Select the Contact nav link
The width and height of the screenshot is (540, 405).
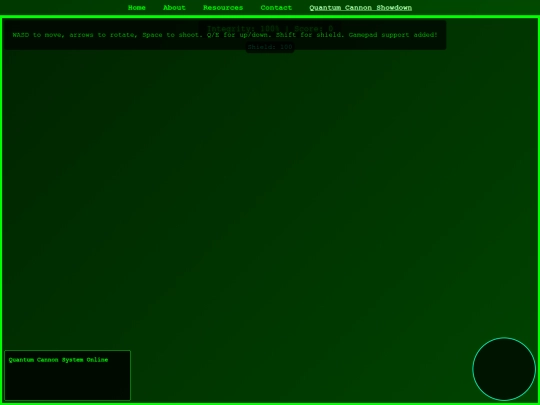[276, 8]
